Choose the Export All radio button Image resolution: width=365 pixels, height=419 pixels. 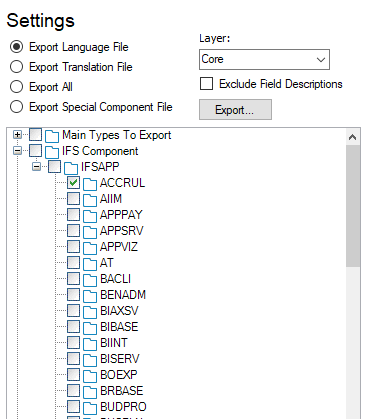[x=16, y=87]
